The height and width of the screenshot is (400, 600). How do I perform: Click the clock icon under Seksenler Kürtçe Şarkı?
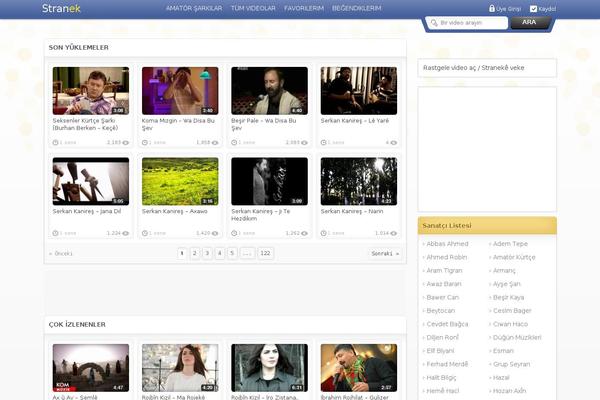(x=55, y=142)
